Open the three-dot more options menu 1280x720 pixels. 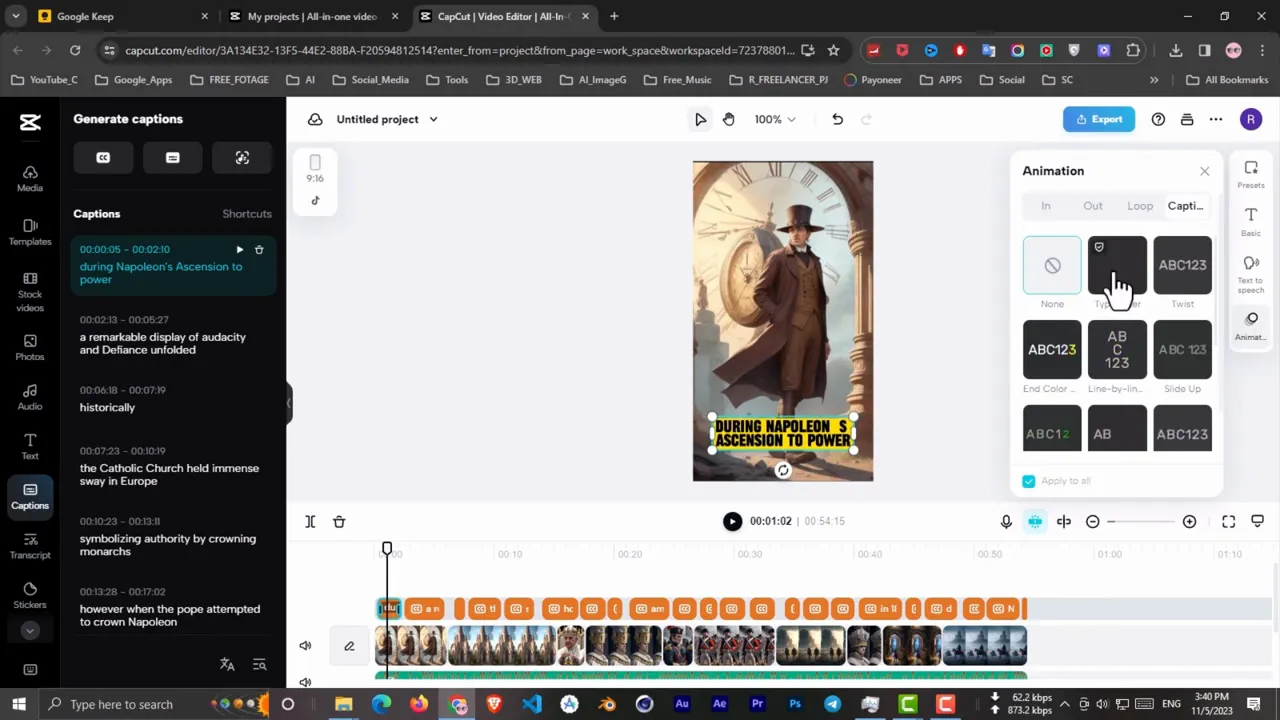tap(1216, 120)
